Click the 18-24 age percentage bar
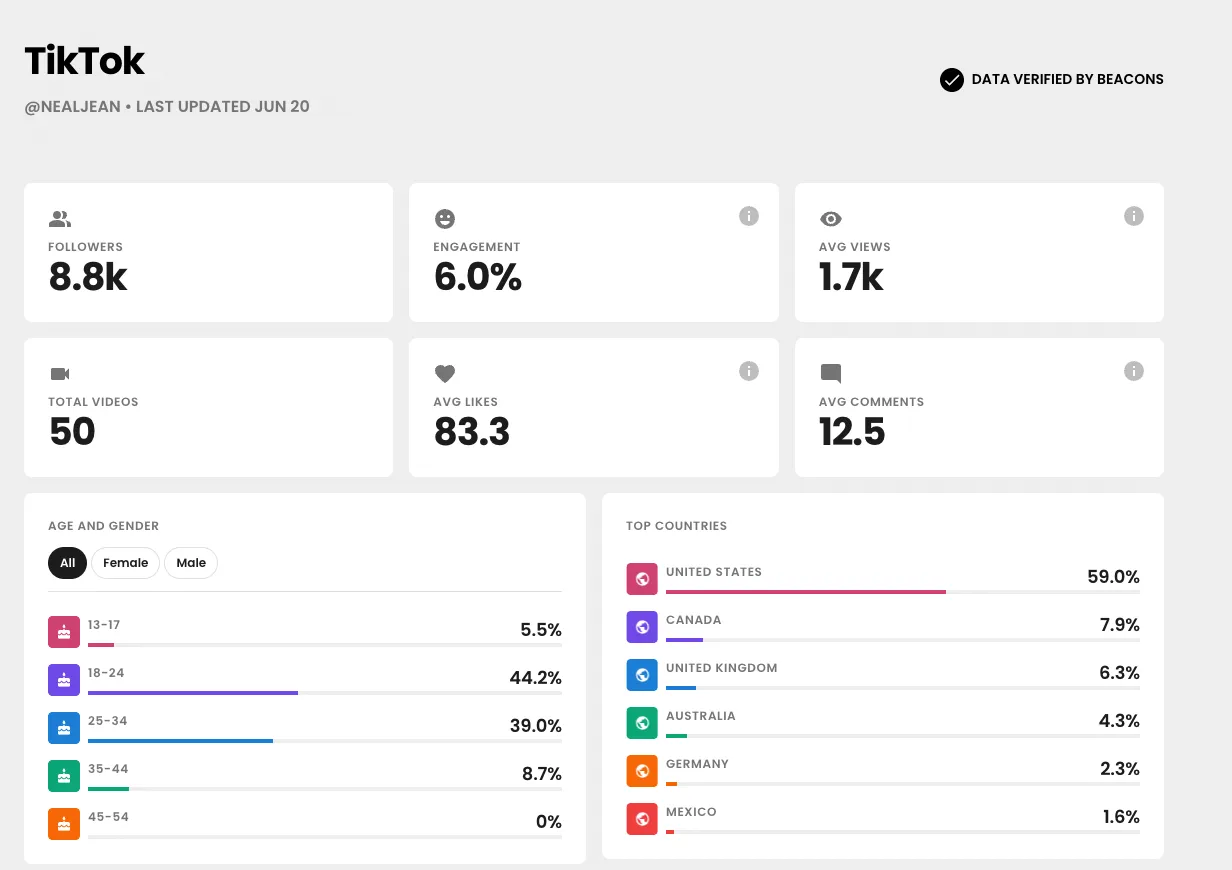 tap(325, 693)
